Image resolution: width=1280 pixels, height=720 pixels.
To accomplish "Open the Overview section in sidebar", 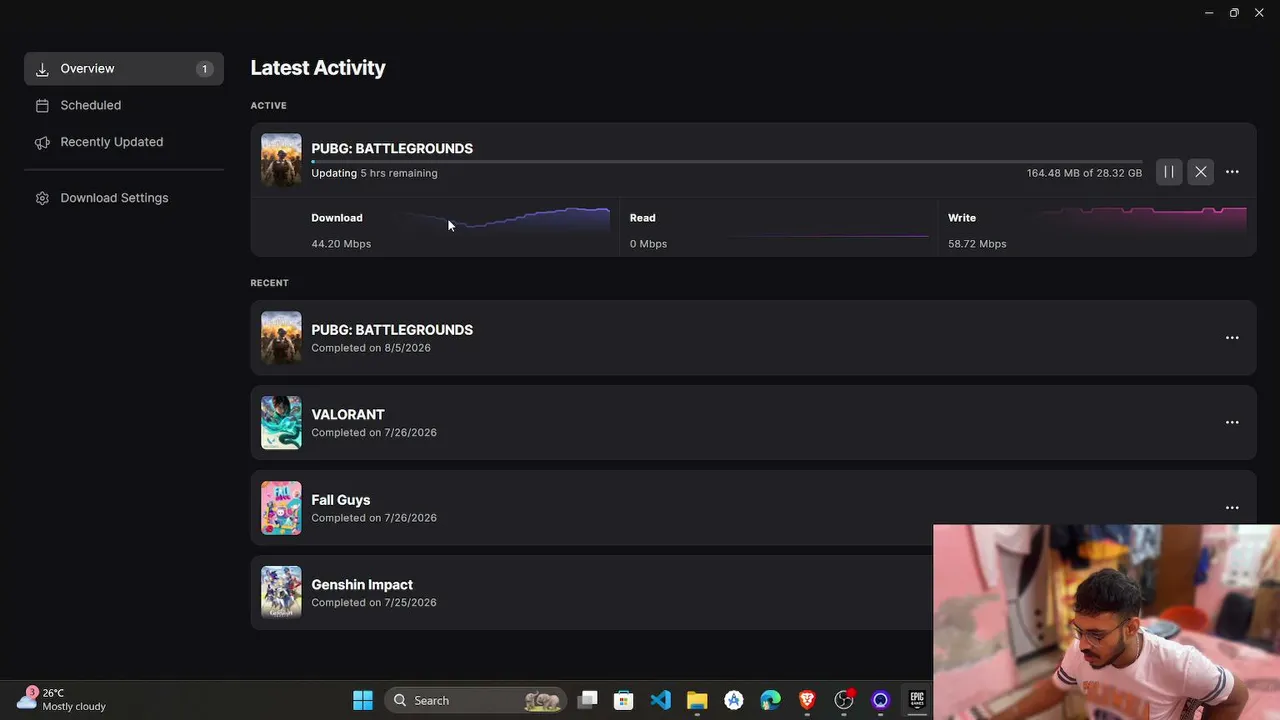I will [124, 69].
